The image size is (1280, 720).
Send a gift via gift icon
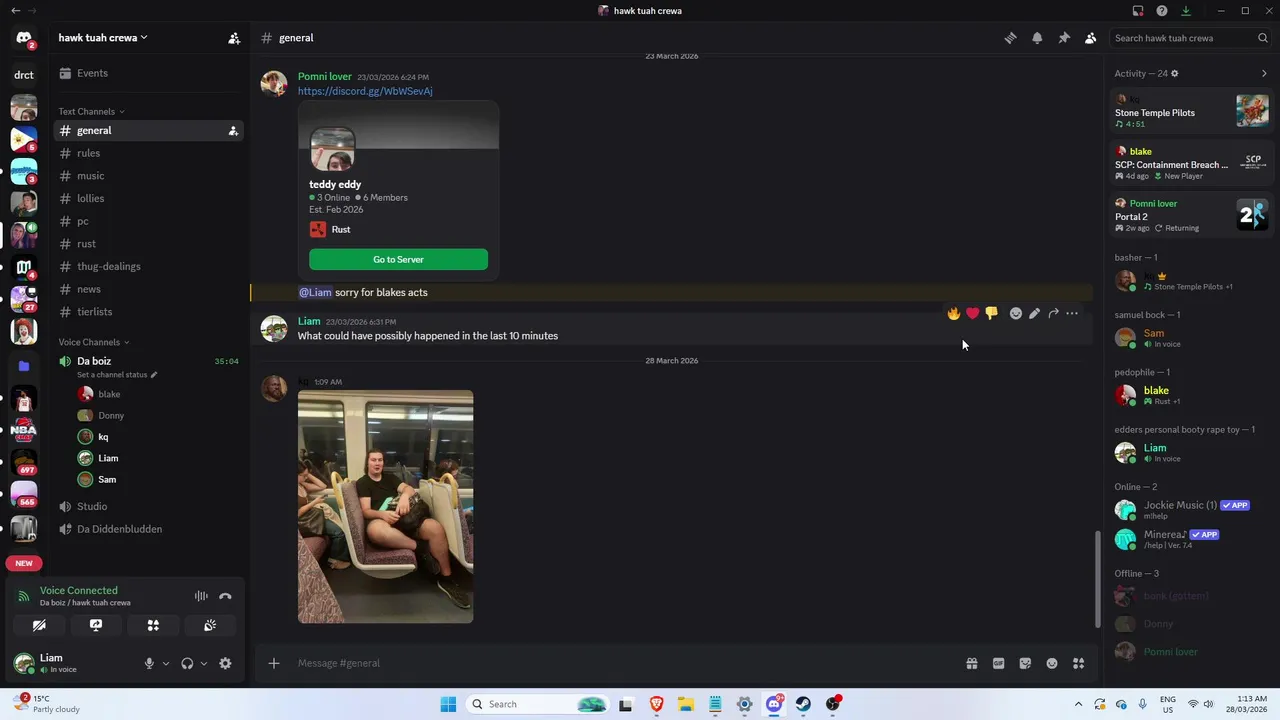pos(971,663)
